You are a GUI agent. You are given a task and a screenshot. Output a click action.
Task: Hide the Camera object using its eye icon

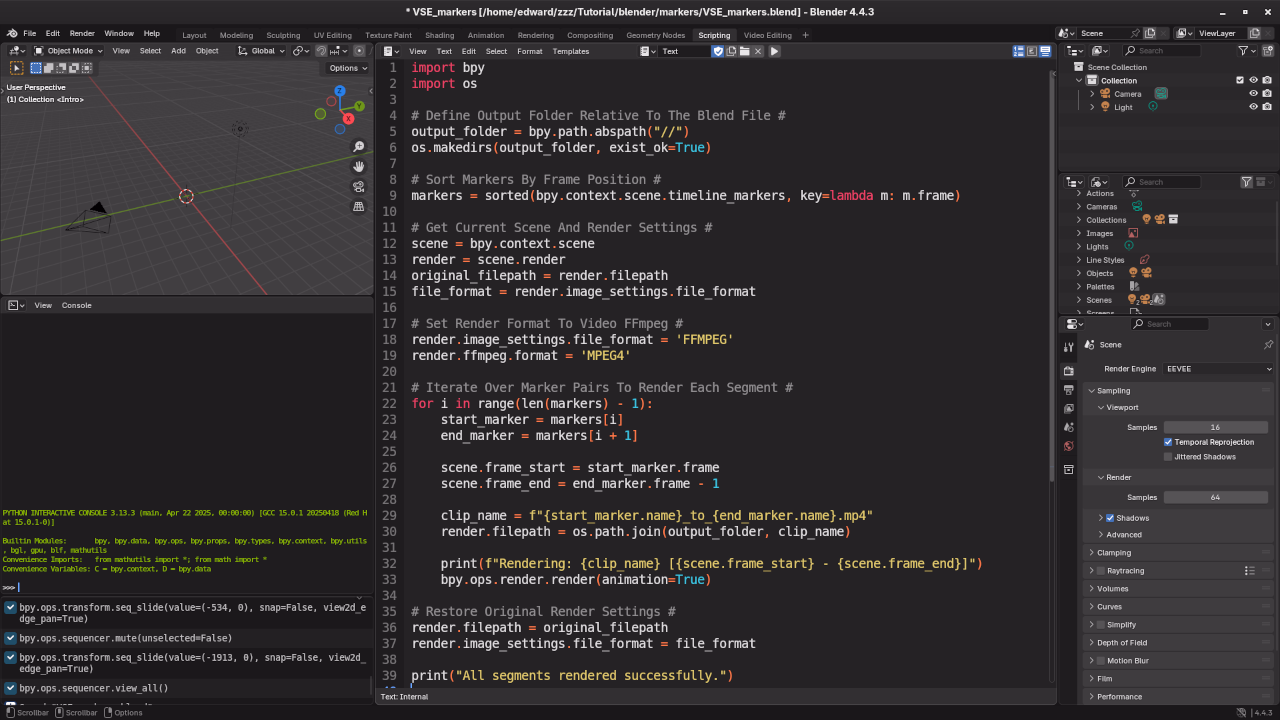(x=1253, y=94)
